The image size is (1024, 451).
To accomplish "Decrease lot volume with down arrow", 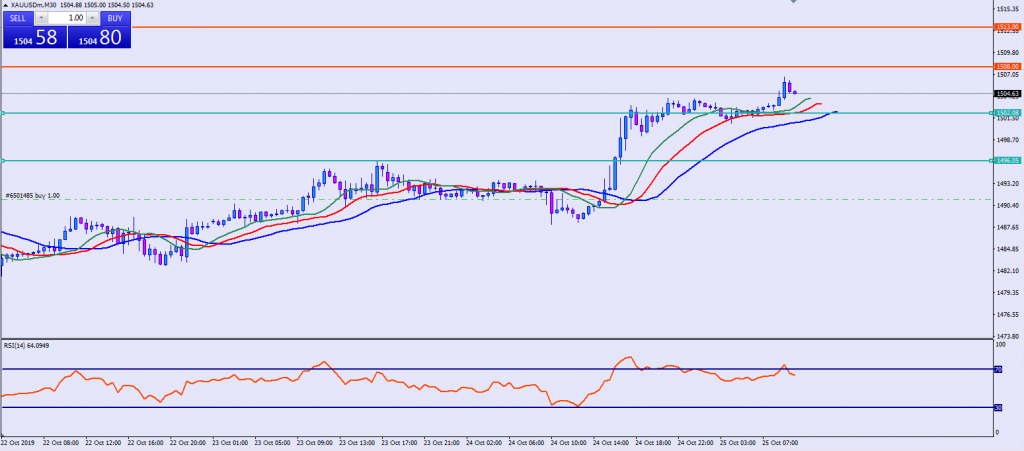I will click(40, 18).
